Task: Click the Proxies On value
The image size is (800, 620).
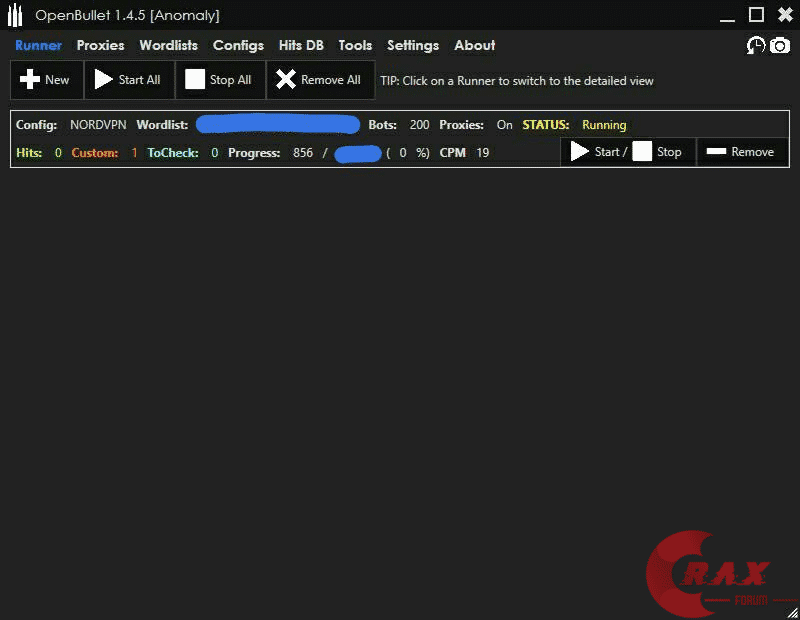Action: [x=505, y=125]
